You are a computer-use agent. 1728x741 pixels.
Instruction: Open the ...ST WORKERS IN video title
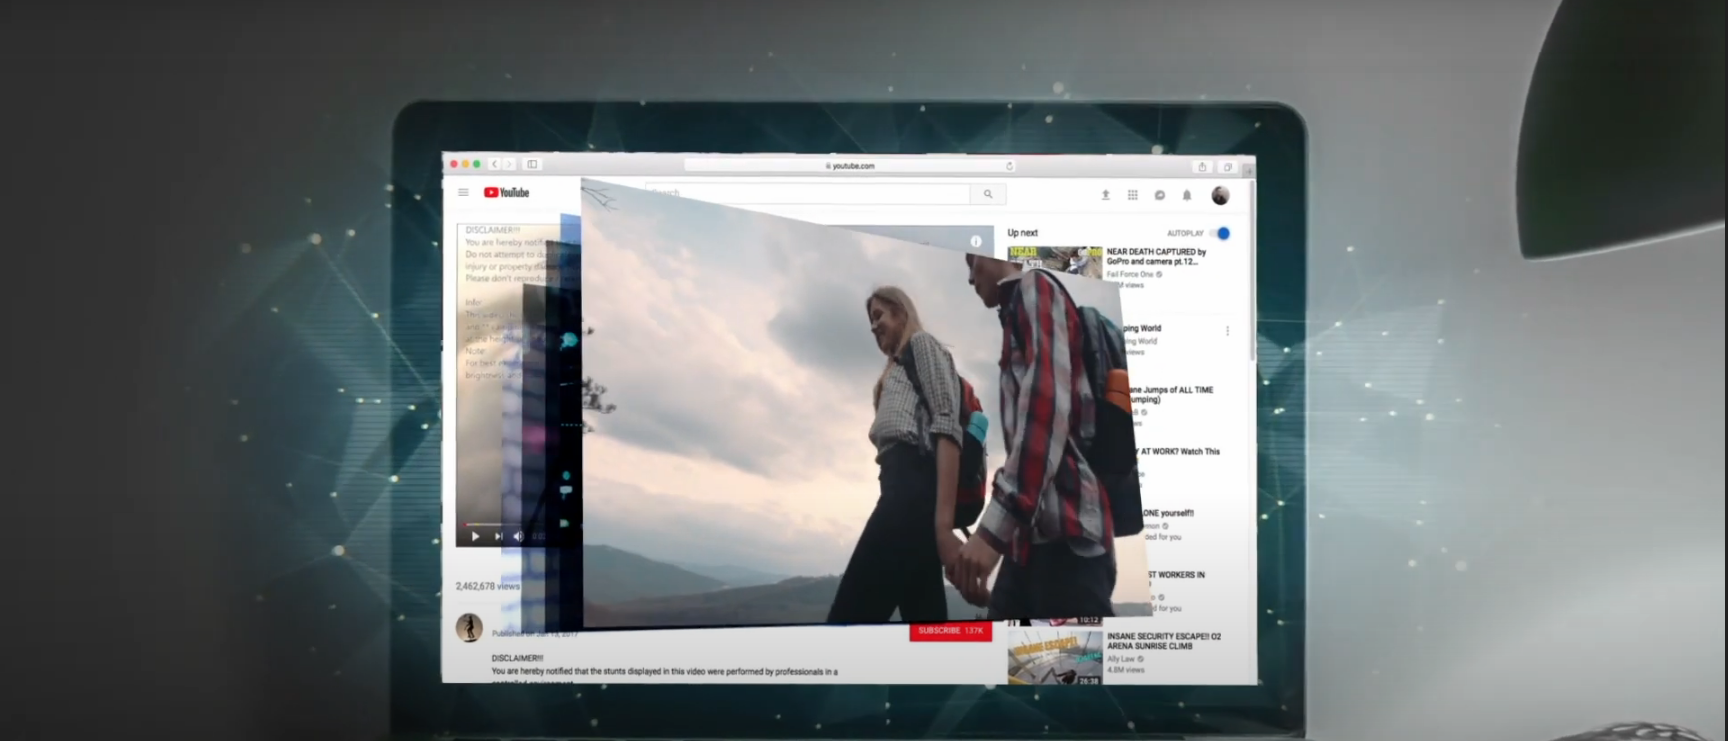[1176, 575]
